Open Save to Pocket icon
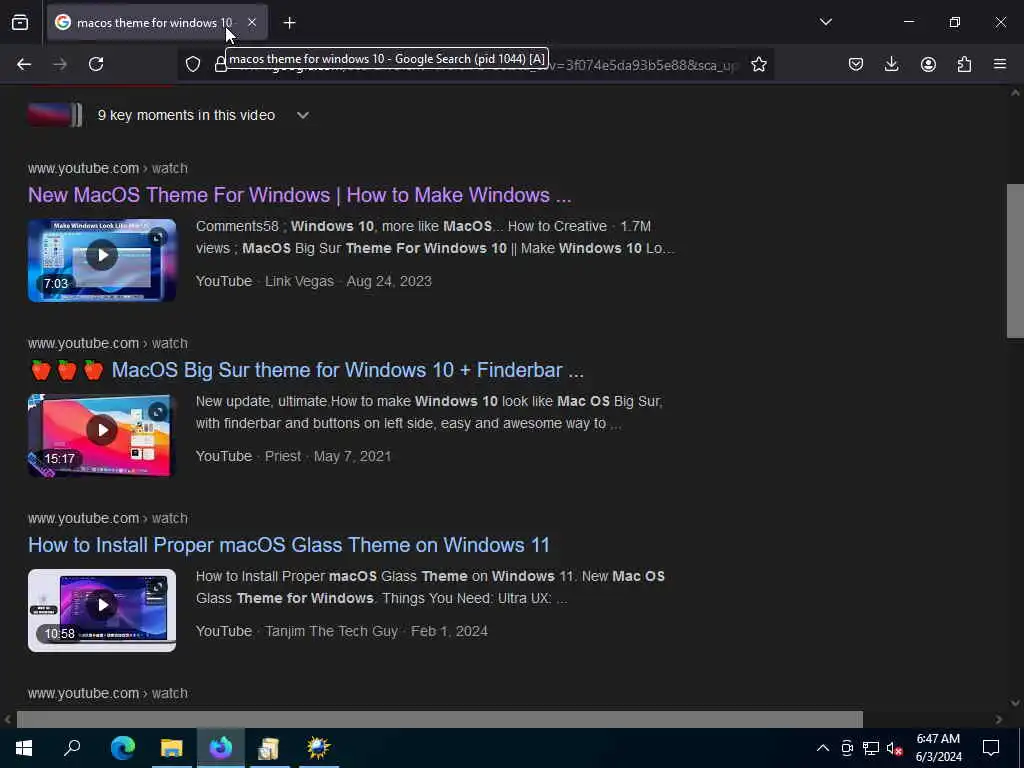This screenshot has height=768, width=1024. tap(856, 64)
